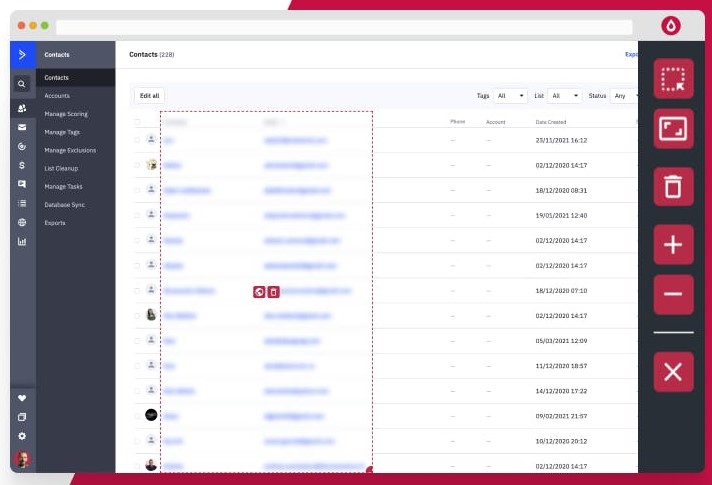Click the Edit all button
The width and height of the screenshot is (712, 485).
[149, 96]
